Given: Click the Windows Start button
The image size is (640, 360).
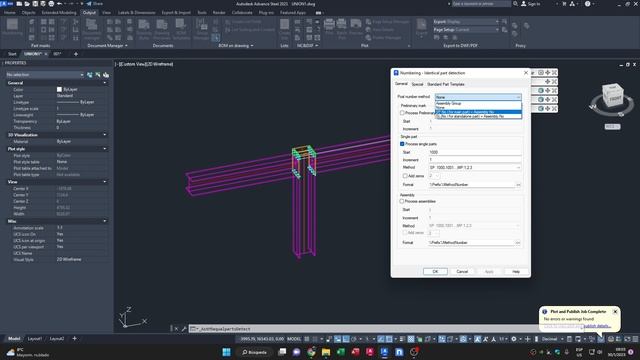Looking at the screenshot, I should (x=227, y=352).
